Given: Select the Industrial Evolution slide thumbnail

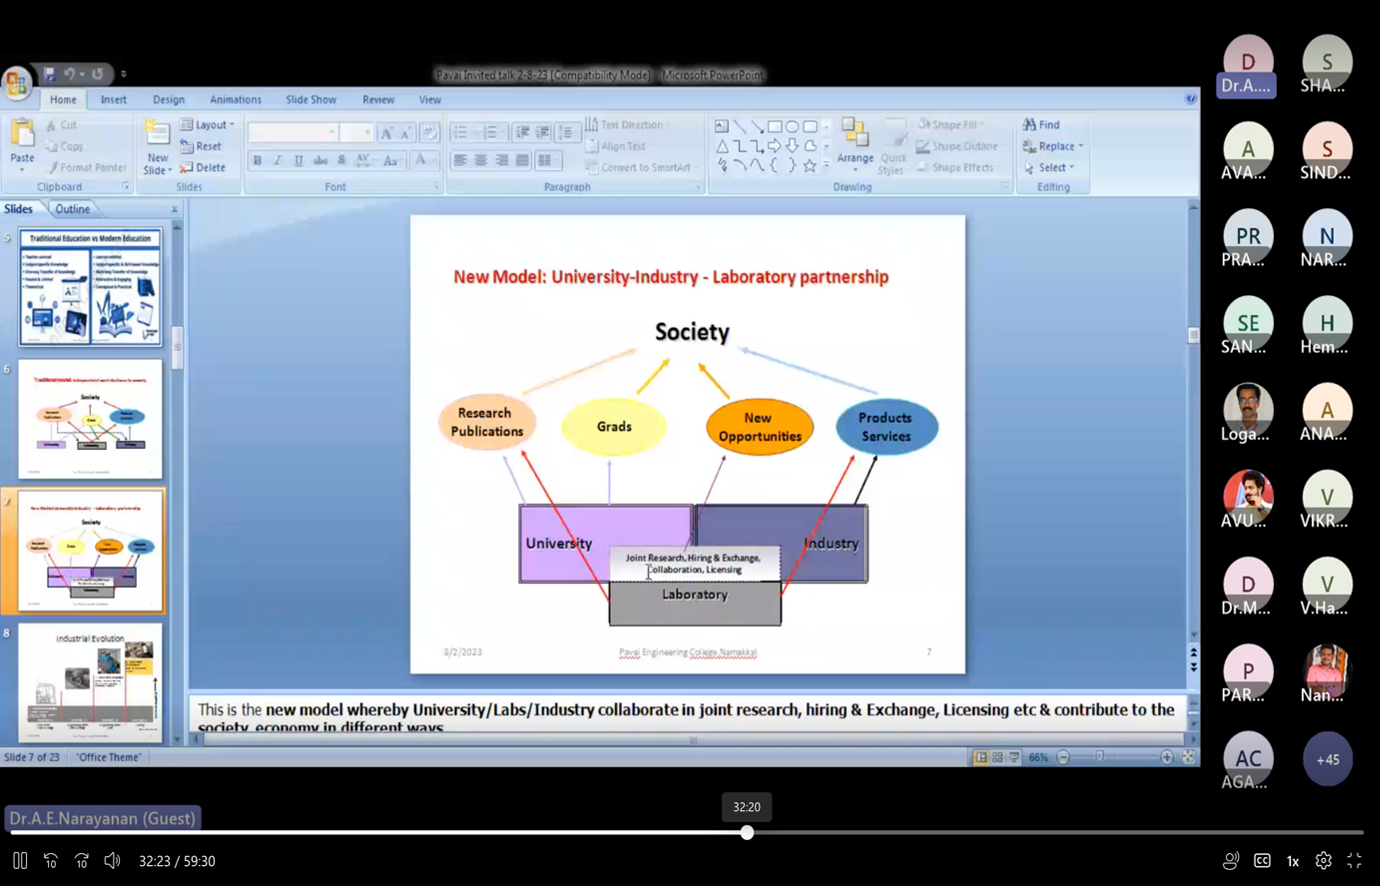Looking at the screenshot, I should click(x=90, y=682).
